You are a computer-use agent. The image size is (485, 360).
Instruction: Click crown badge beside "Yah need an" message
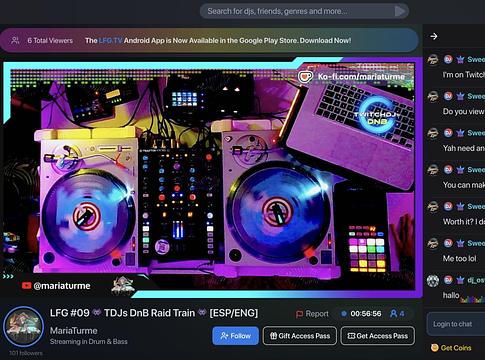(x=460, y=133)
